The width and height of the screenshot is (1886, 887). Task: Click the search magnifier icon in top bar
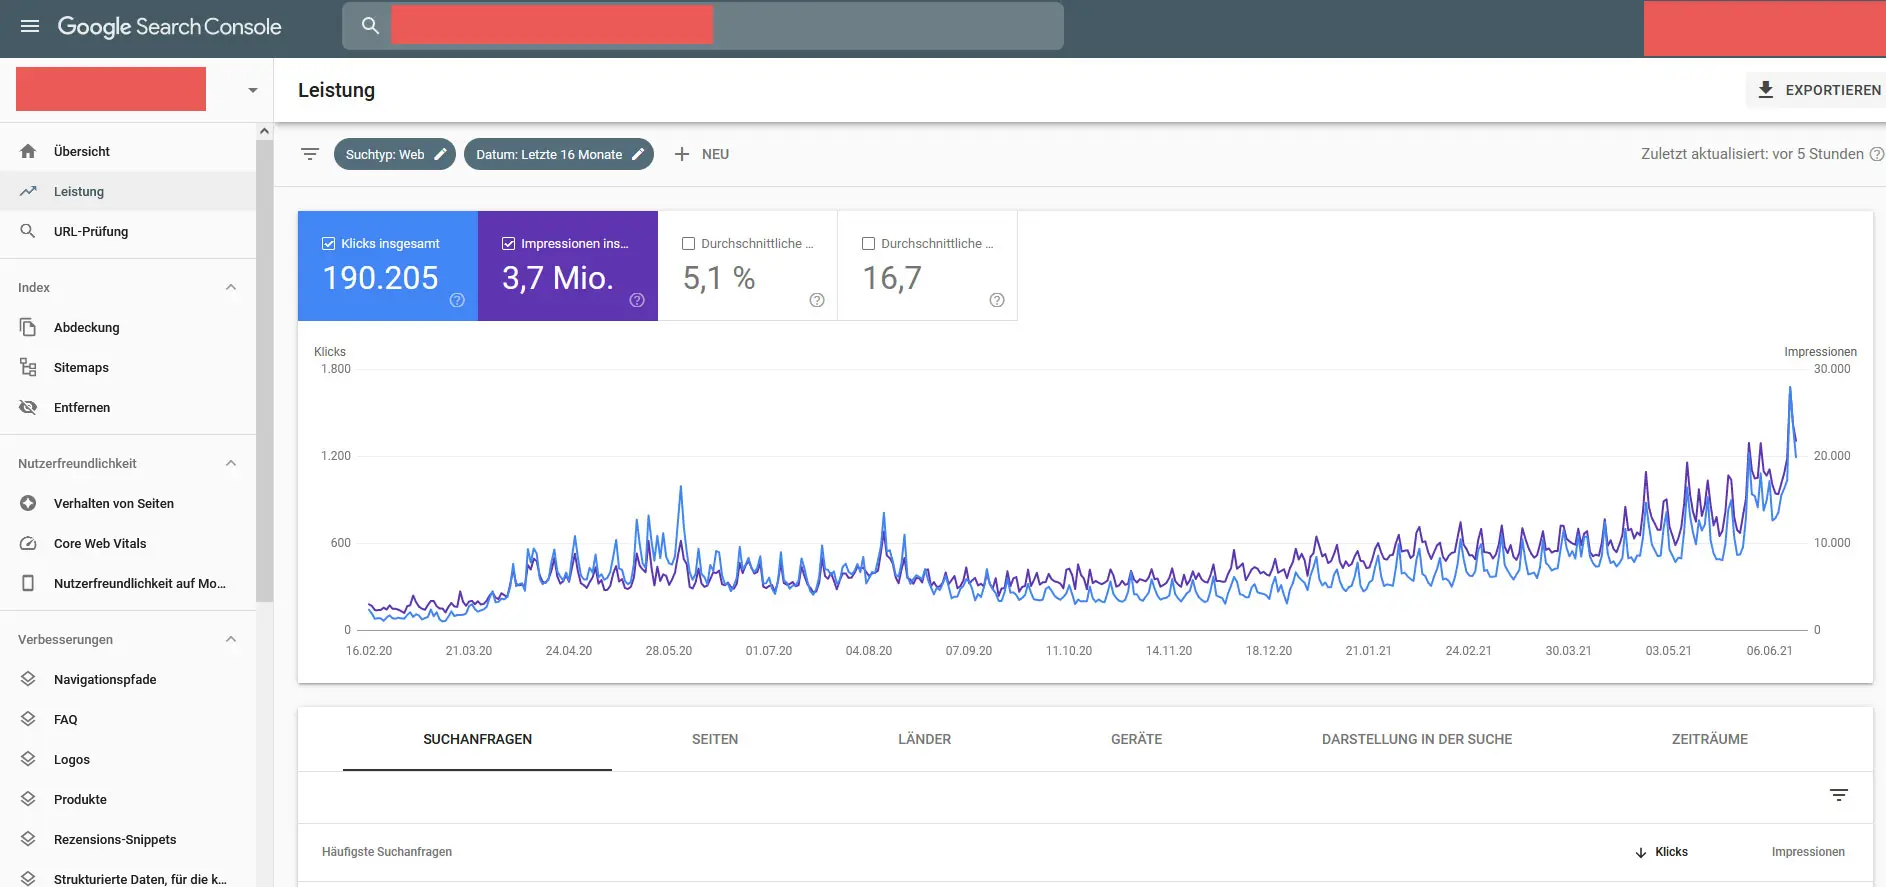pos(370,26)
